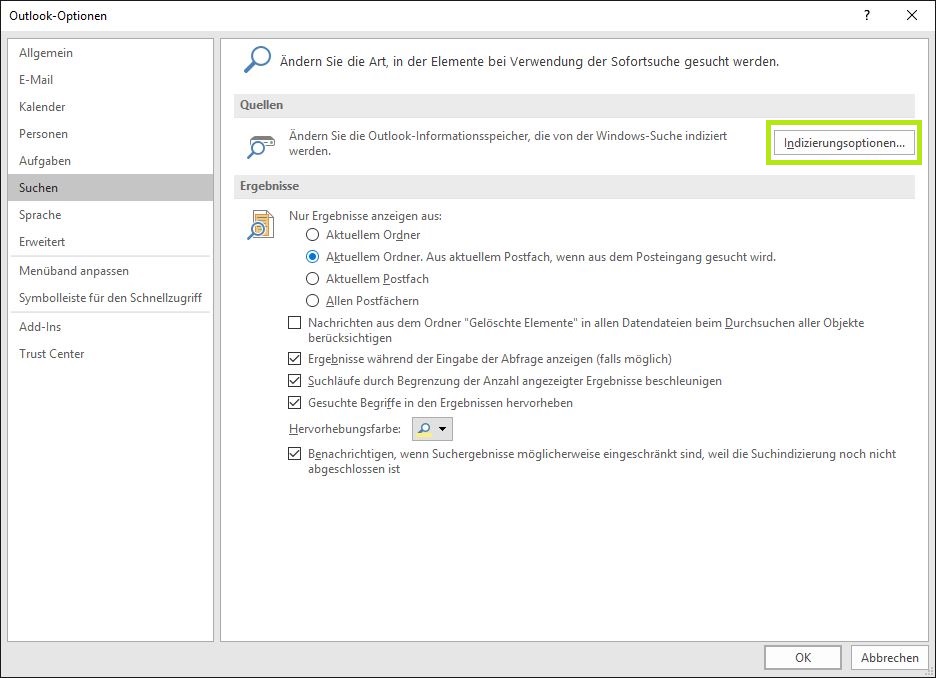Toggle Benachrichtigen bei eingeschränkten Suchergebnissen checkbox

tap(294, 454)
